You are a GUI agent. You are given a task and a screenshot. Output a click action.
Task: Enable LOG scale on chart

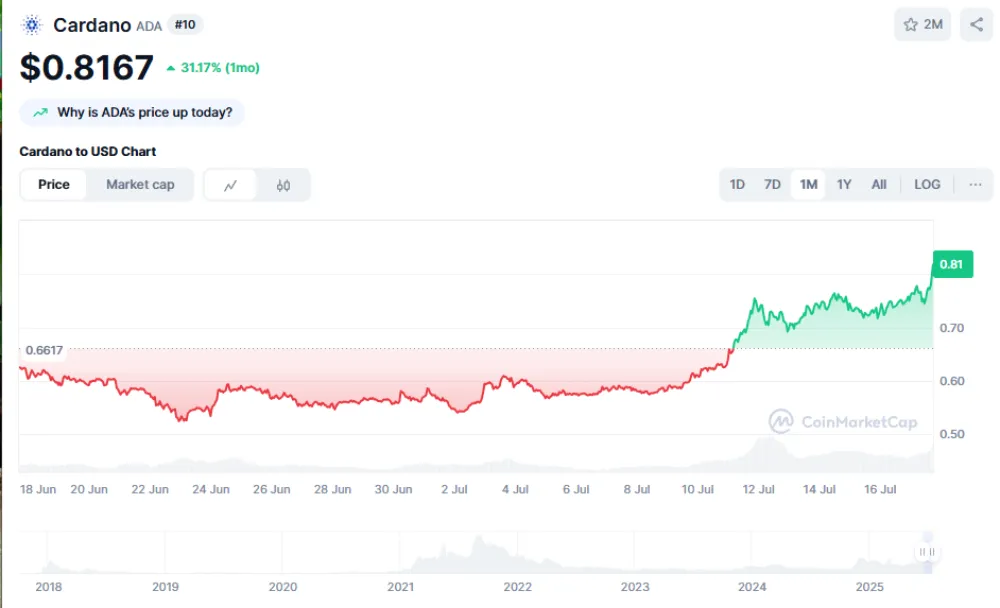(x=927, y=185)
